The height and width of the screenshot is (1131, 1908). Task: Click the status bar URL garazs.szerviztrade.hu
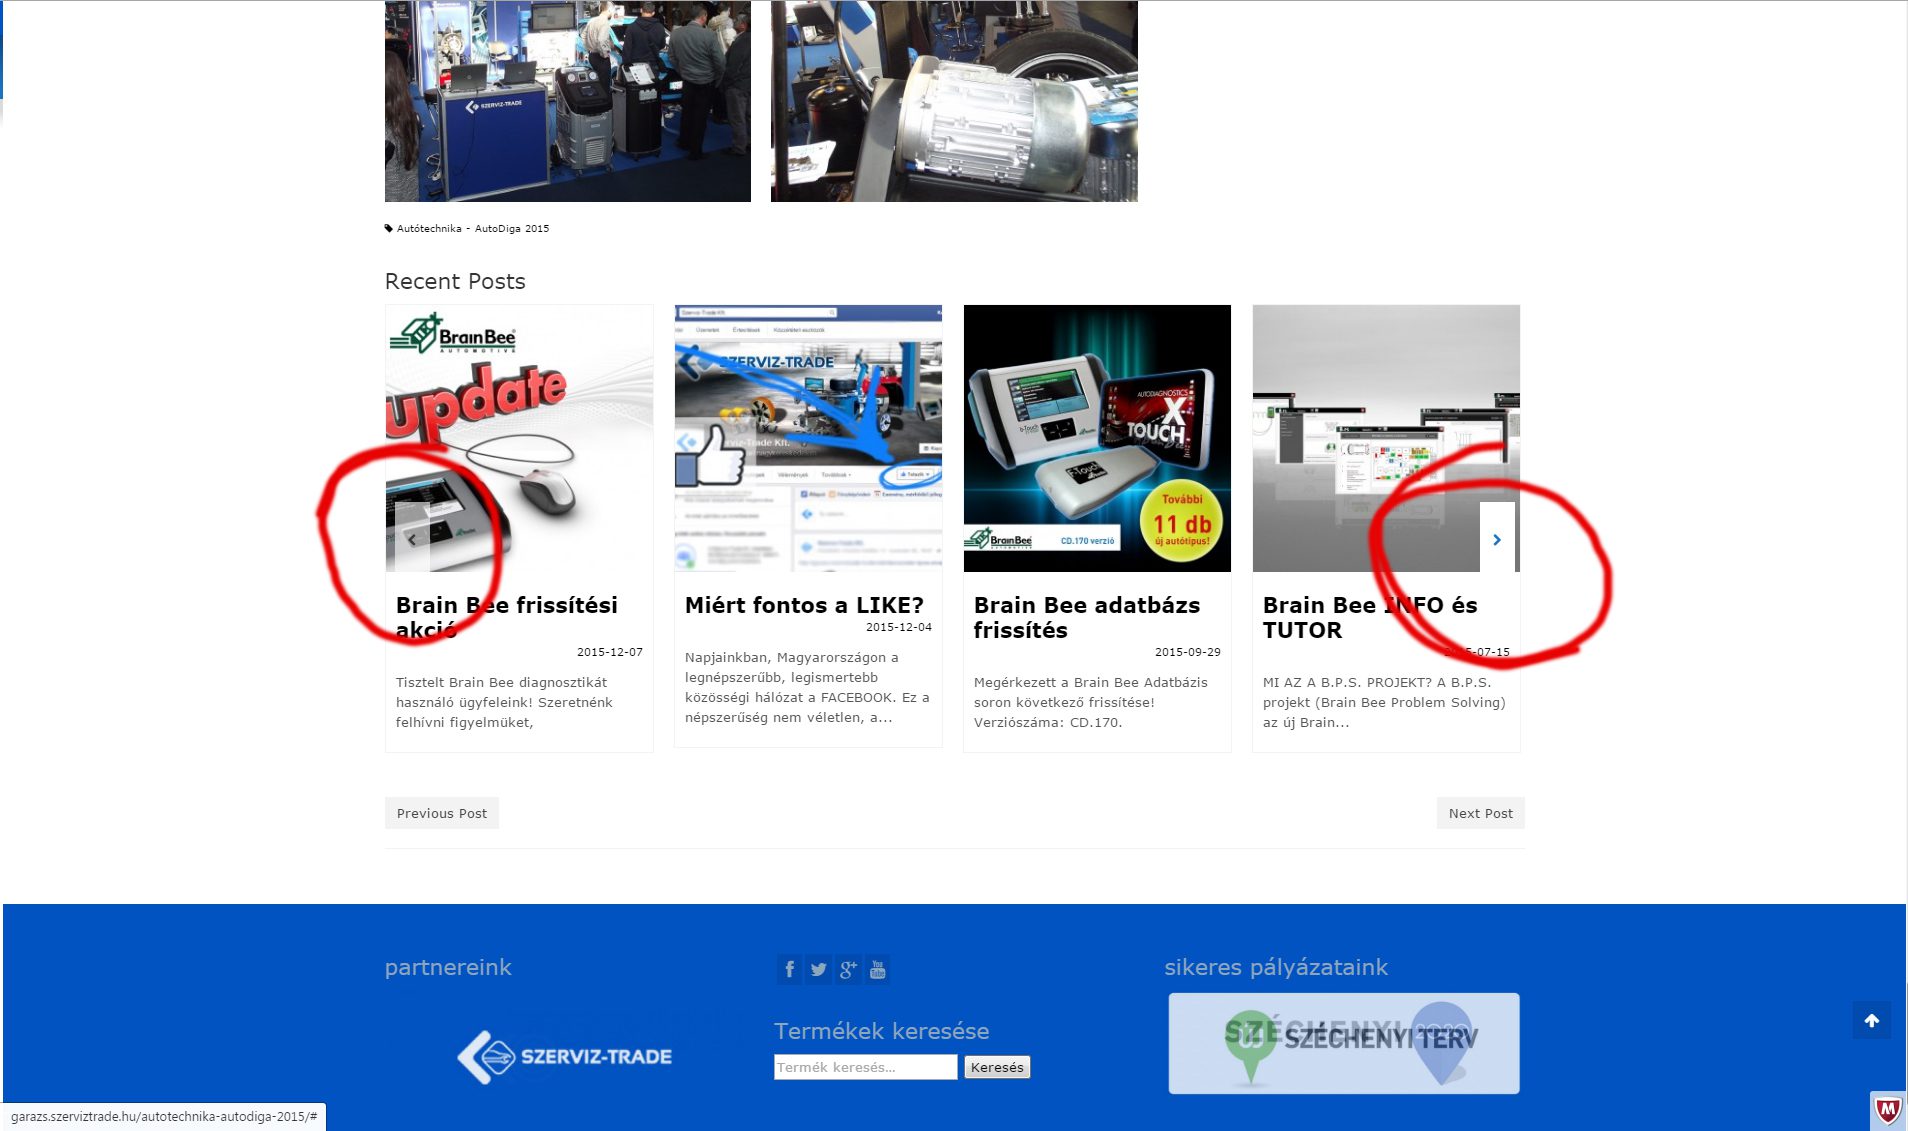coord(164,1116)
